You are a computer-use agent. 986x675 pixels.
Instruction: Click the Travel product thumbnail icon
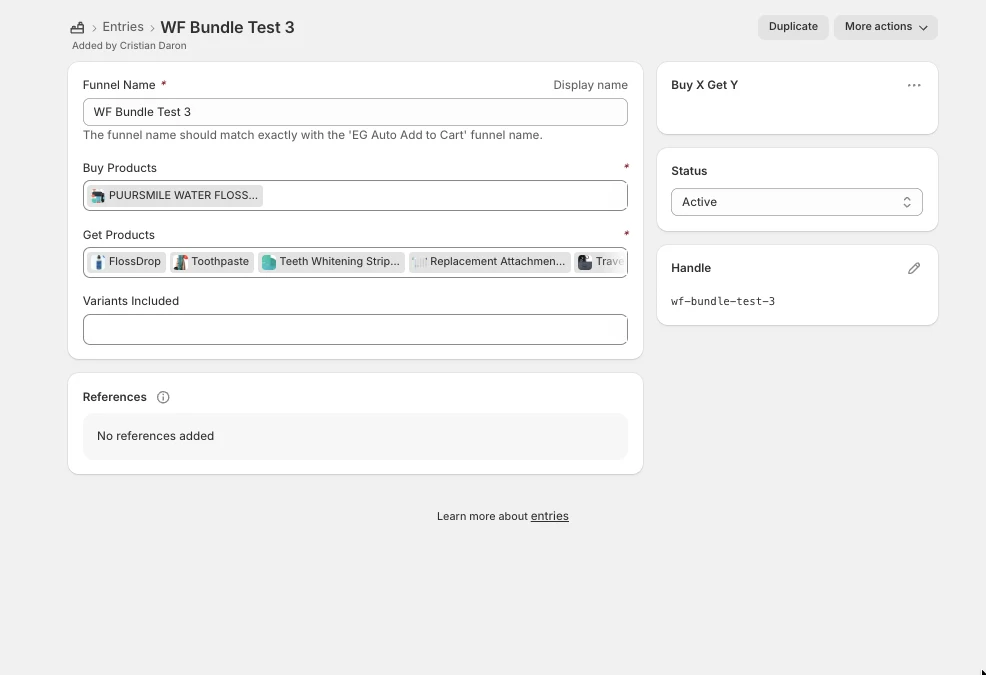(x=585, y=262)
